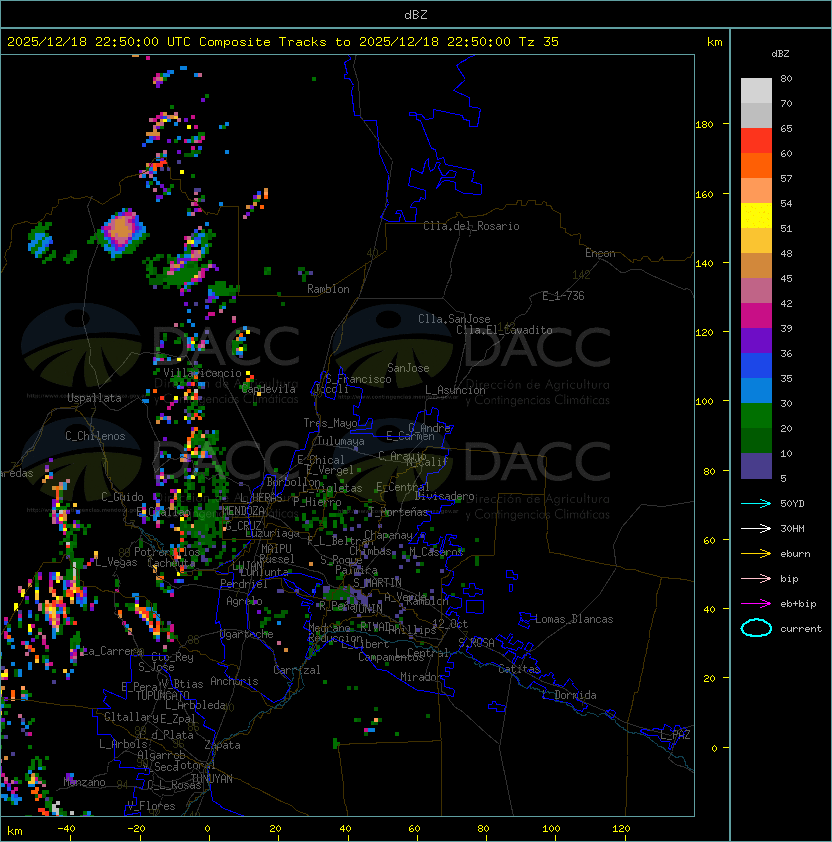Click the Potrerillos map label

(x=167, y=552)
